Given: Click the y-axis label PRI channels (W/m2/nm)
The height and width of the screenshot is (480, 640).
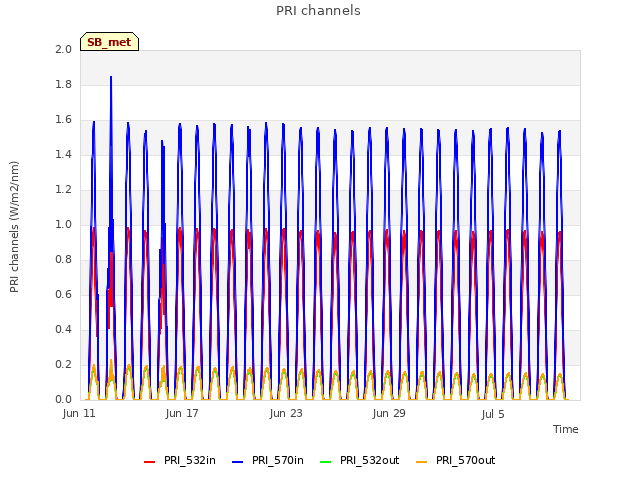Looking at the screenshot, I should pyautogui.click(x=14, y=227).
